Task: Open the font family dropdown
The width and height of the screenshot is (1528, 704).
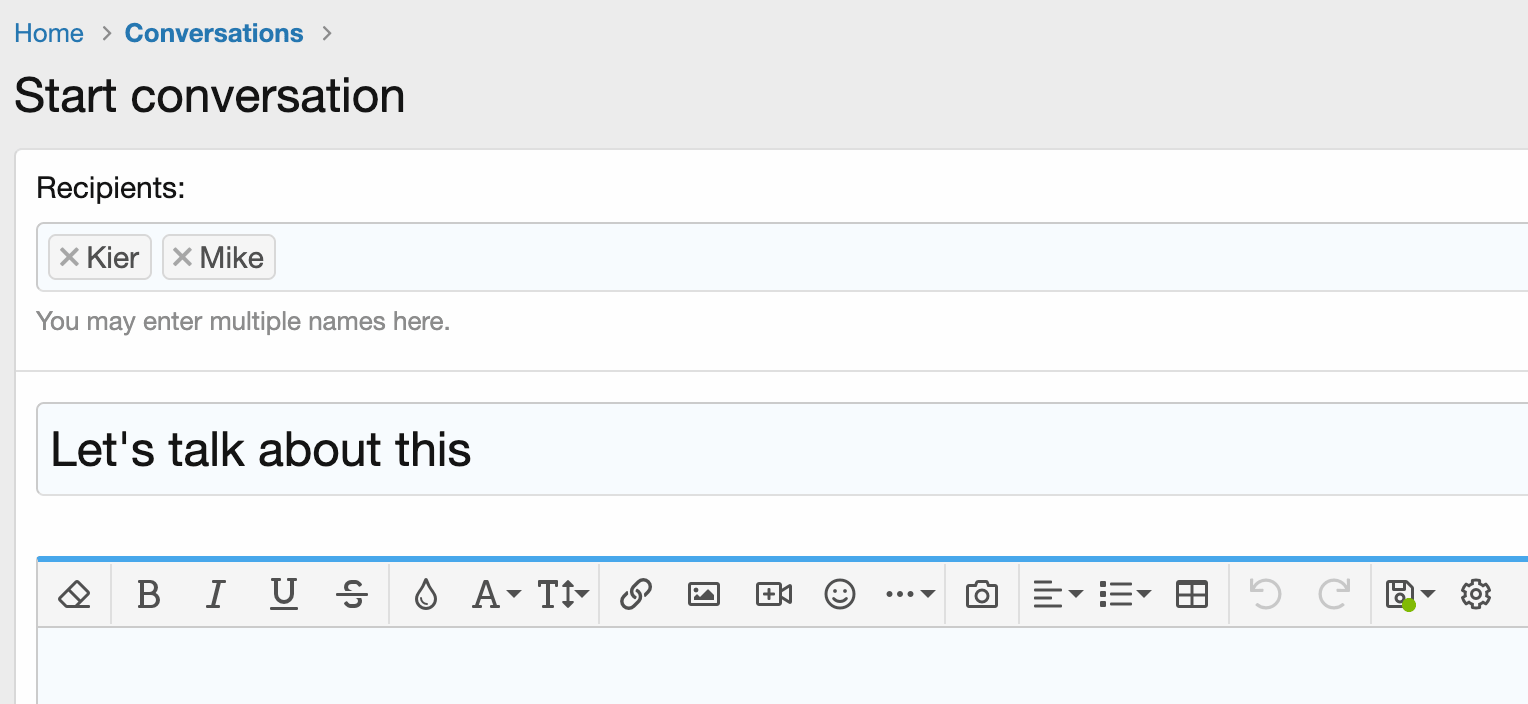Action: pyautogui.click(x=496, y=595)
